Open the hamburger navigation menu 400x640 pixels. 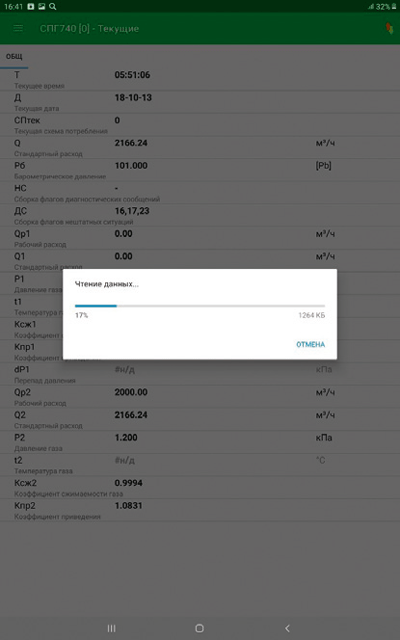pyautogui.click(x=18, y=29)
